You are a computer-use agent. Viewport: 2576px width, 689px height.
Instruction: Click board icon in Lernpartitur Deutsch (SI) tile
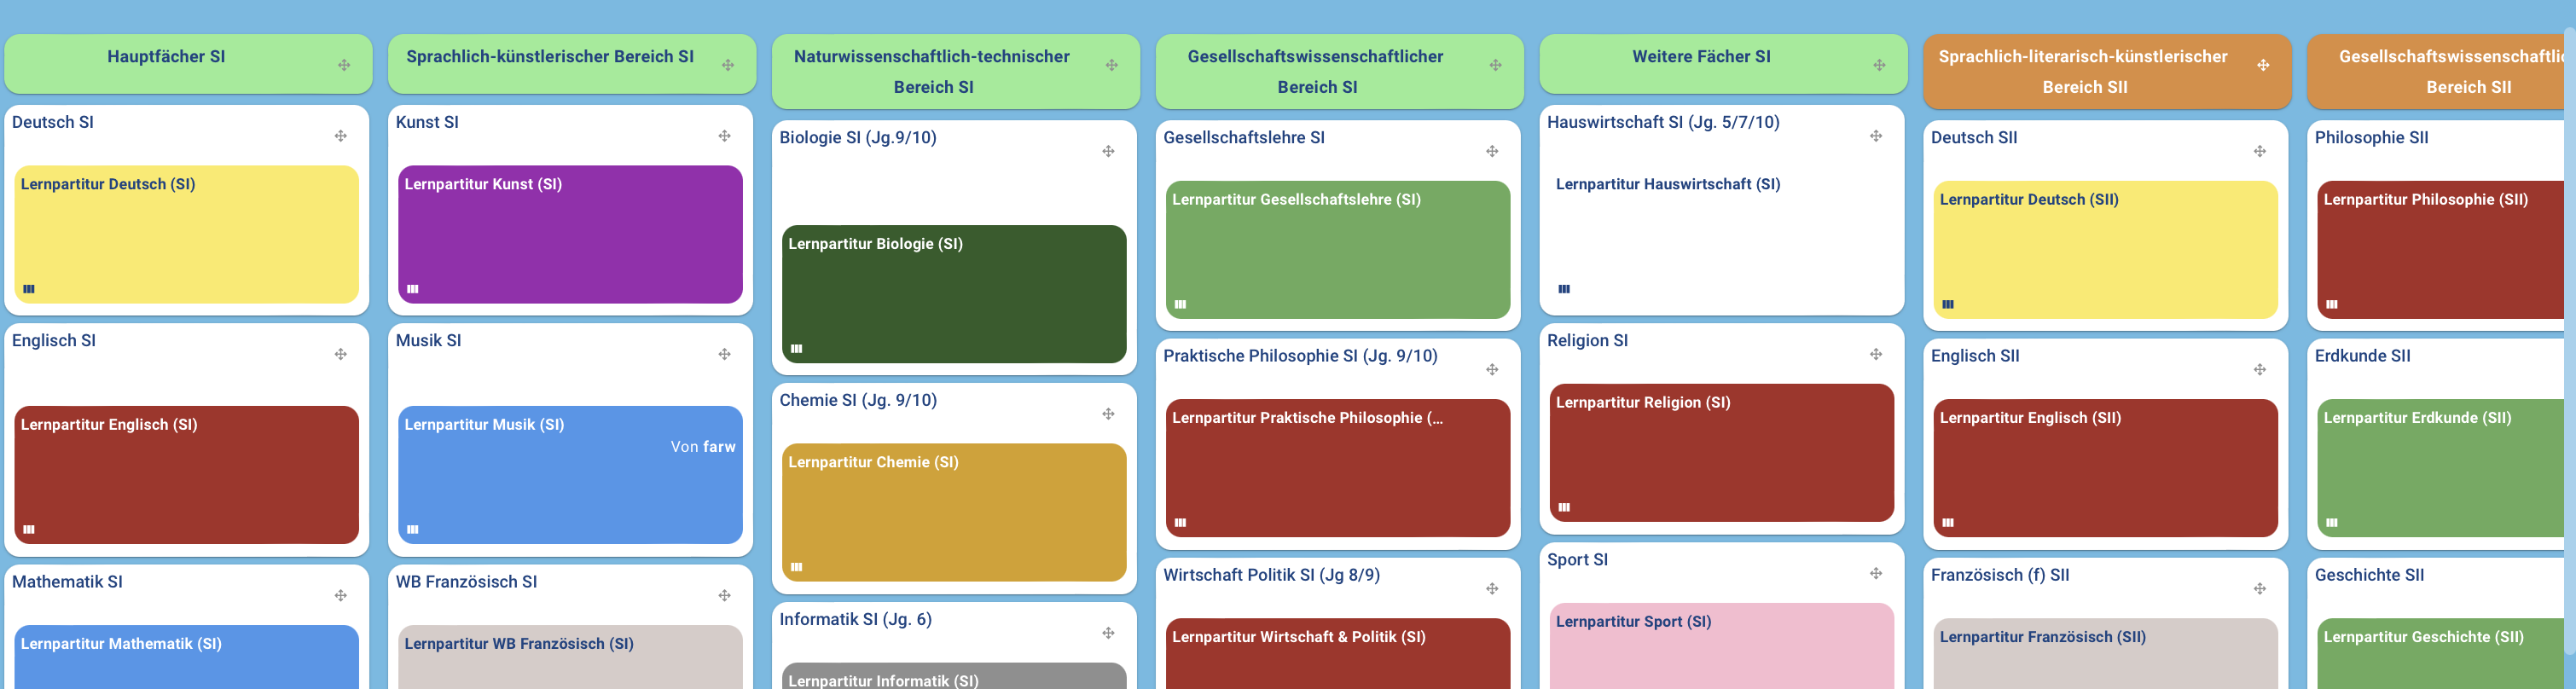tap(29, 289)
